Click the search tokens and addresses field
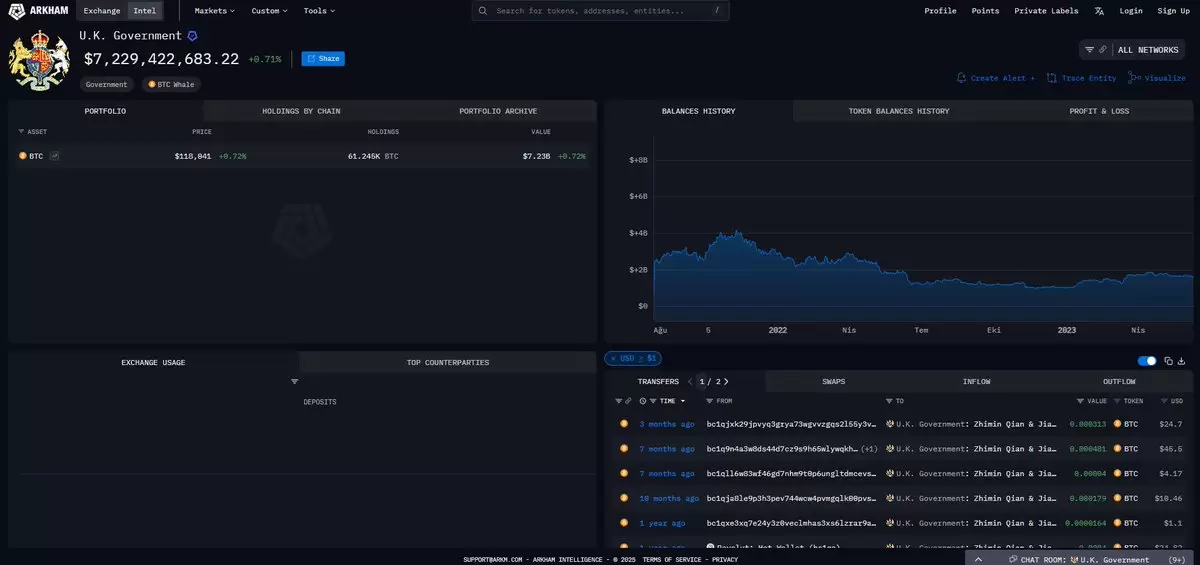The width and height of the screenshot is (1200, 565). click(600, 11)
